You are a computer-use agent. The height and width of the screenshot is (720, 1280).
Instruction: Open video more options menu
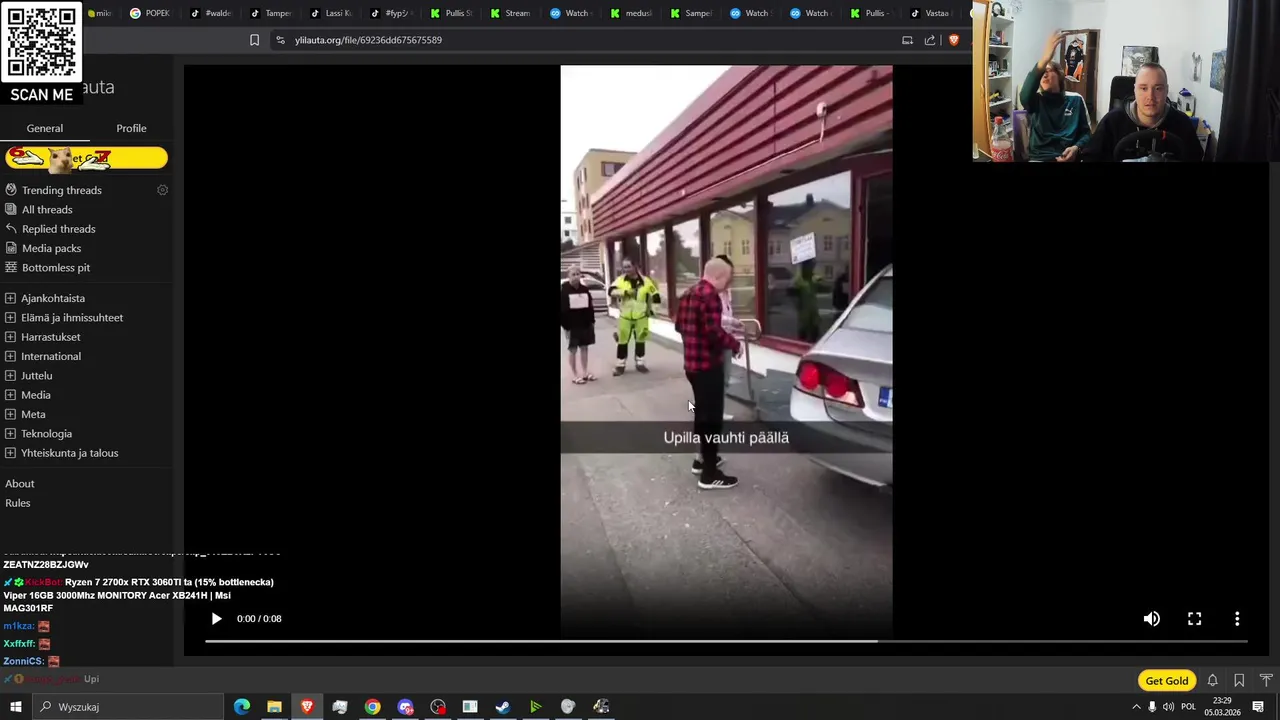point(1237,619)
